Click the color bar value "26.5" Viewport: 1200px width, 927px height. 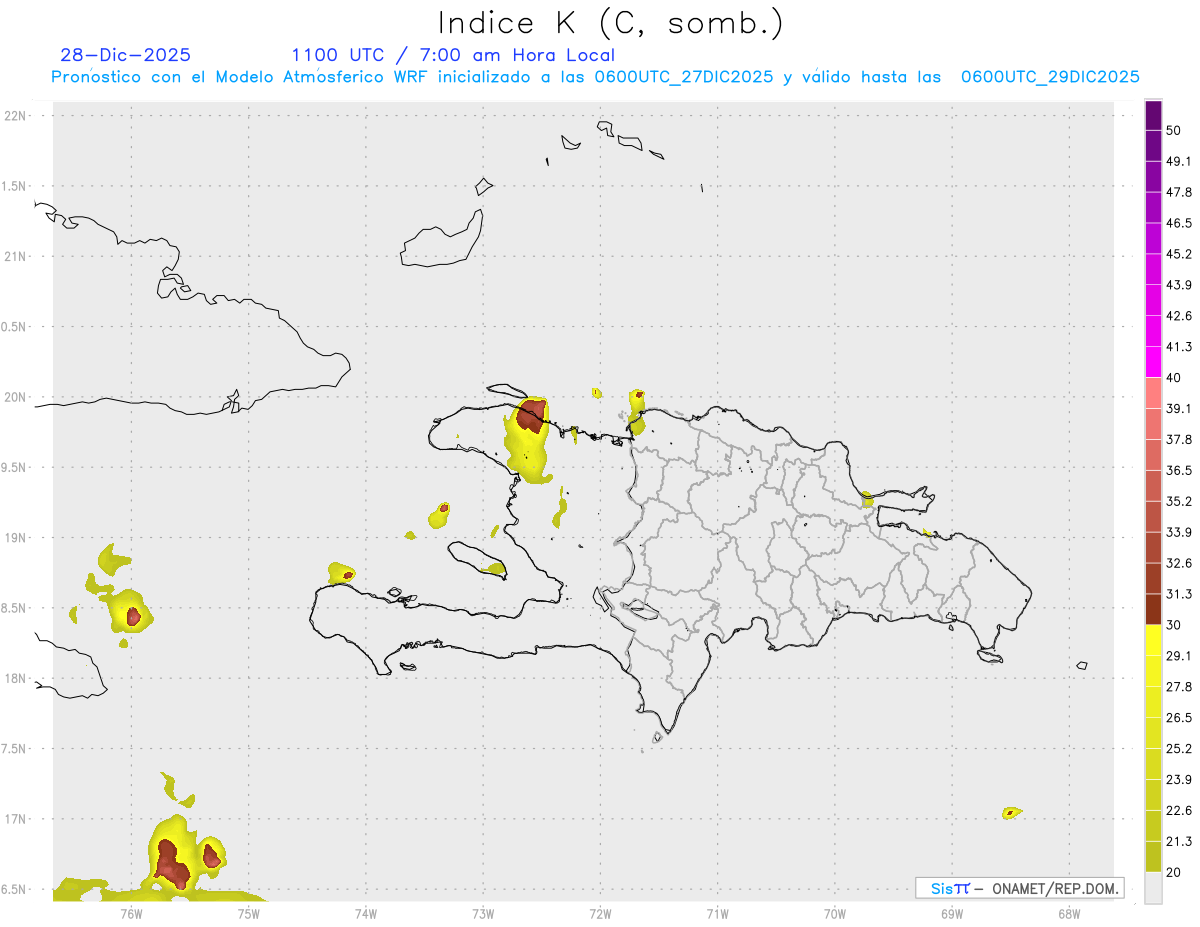point(1179,718)
